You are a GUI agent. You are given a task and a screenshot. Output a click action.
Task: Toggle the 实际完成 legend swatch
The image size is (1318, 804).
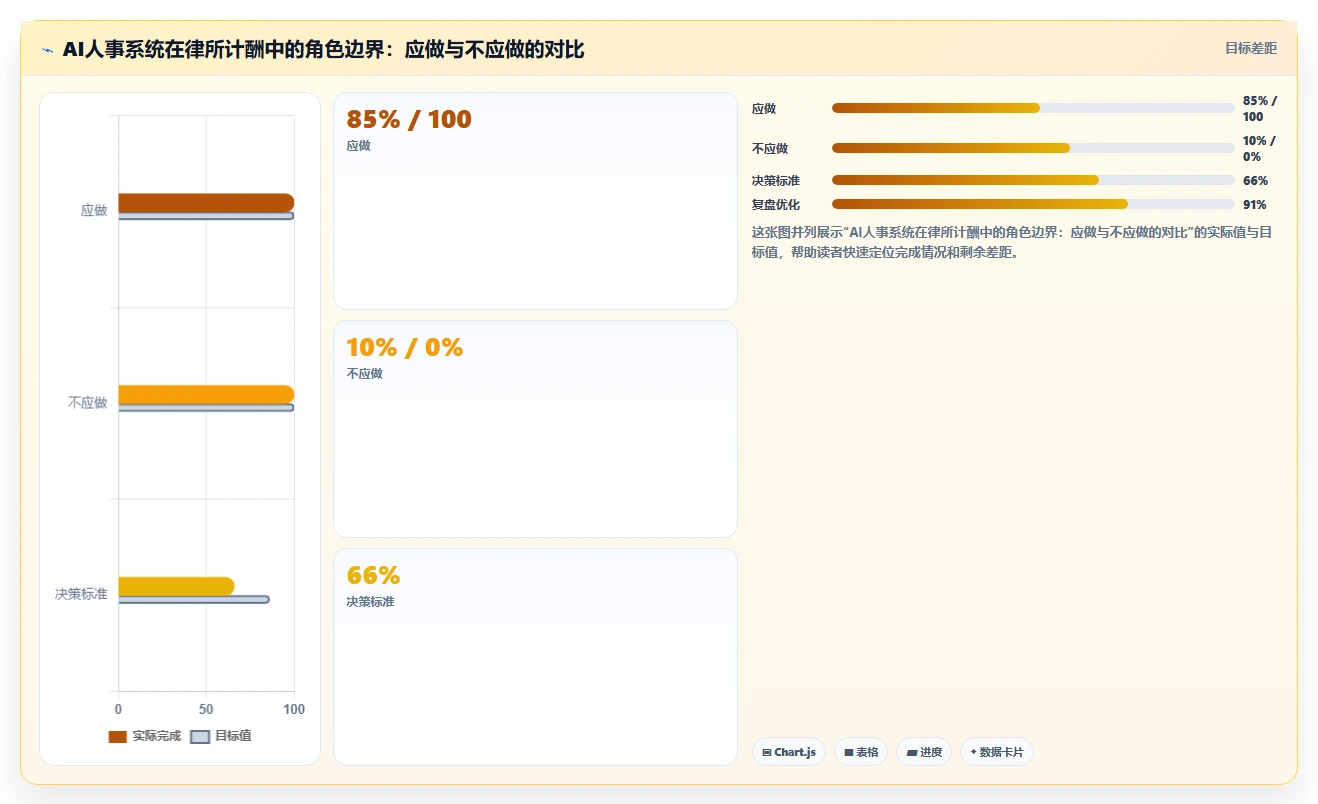click(x=118, y=736)
